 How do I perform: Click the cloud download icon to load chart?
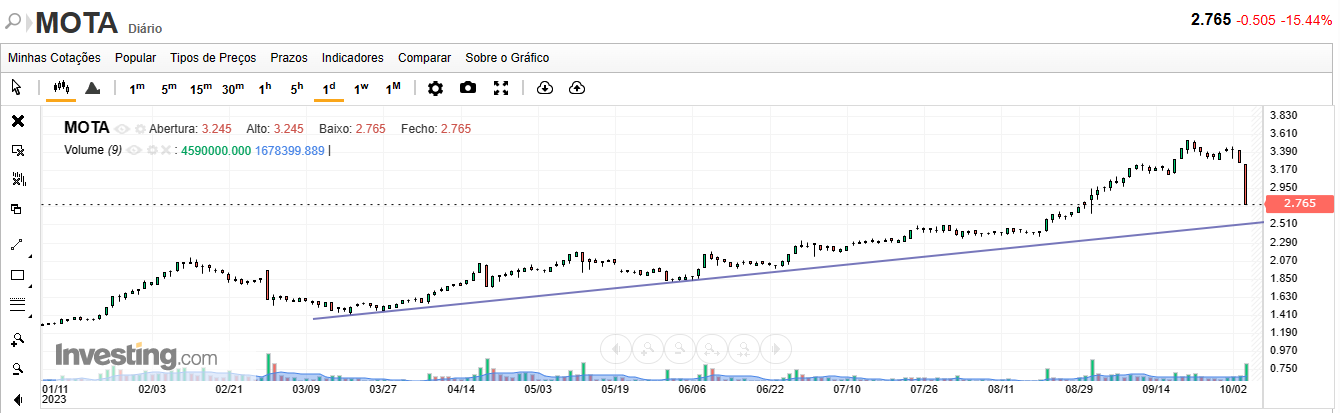pyautogui.click(x=545, y=88)
